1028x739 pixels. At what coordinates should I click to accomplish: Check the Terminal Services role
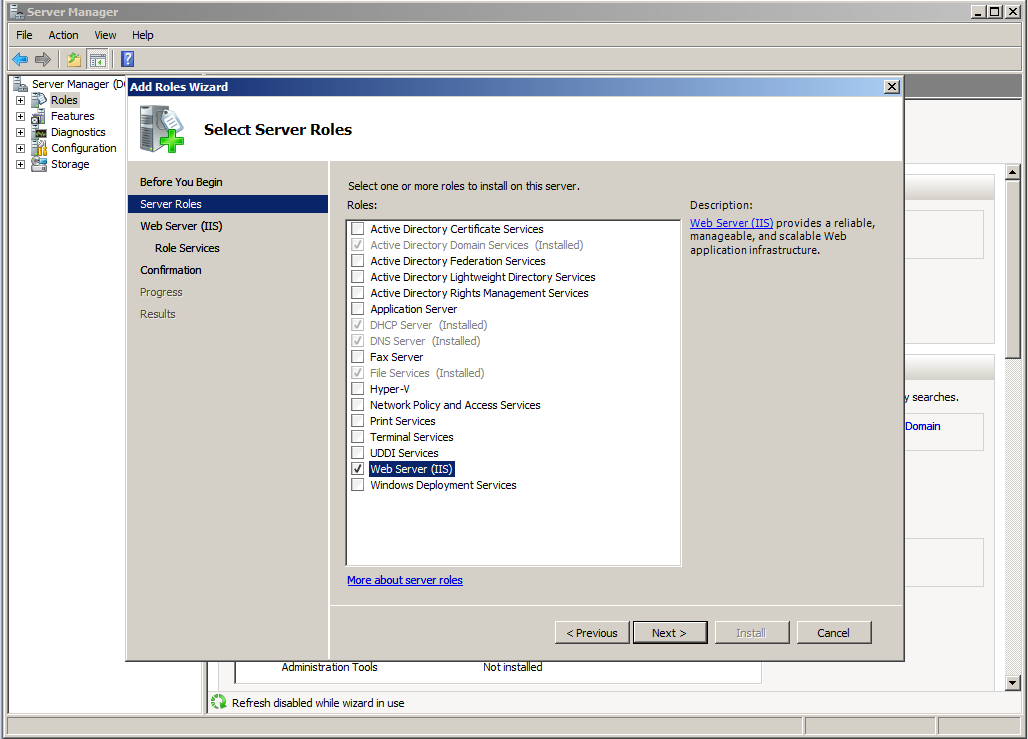[357, 437]
